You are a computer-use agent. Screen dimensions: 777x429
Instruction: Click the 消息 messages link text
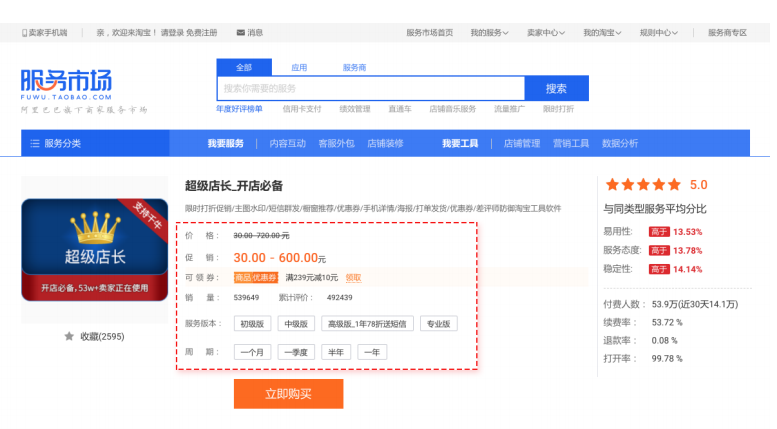pyautogui.click(x=255, y=33)
